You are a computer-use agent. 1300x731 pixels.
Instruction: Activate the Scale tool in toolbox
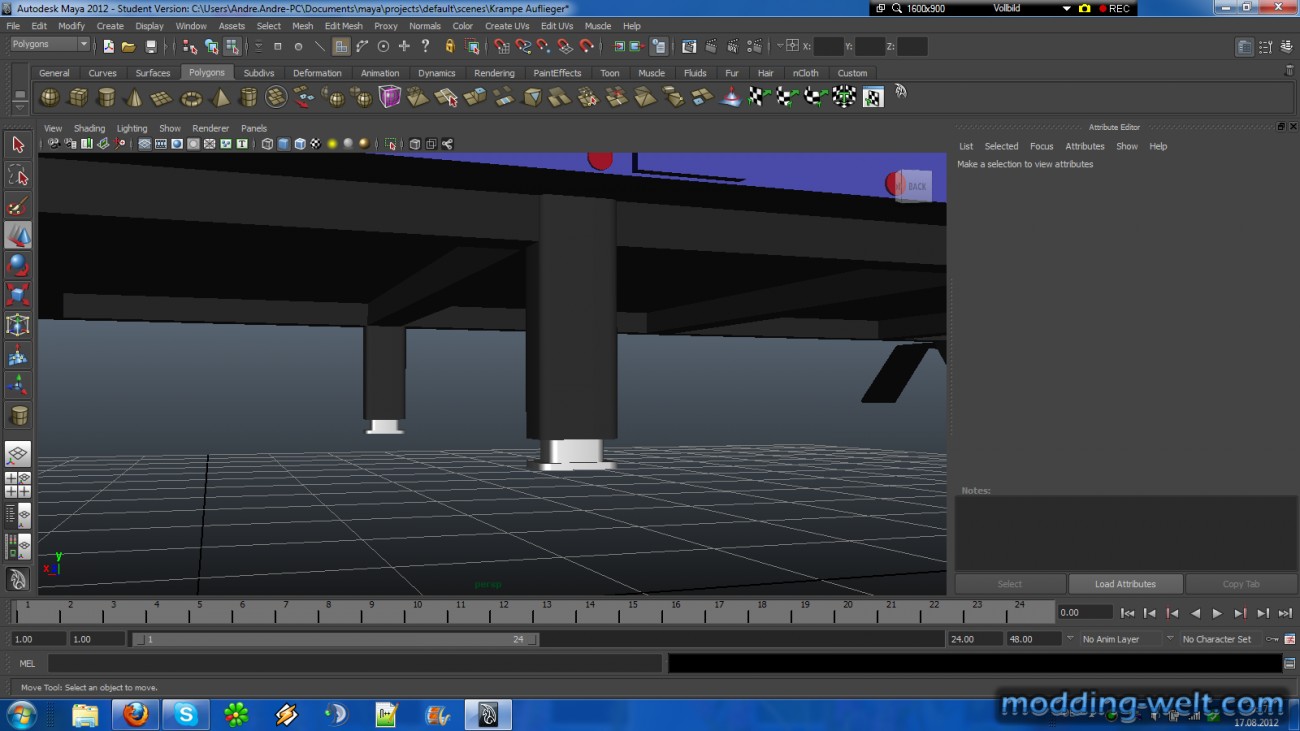pyautogui.click(x=18, y=295)
